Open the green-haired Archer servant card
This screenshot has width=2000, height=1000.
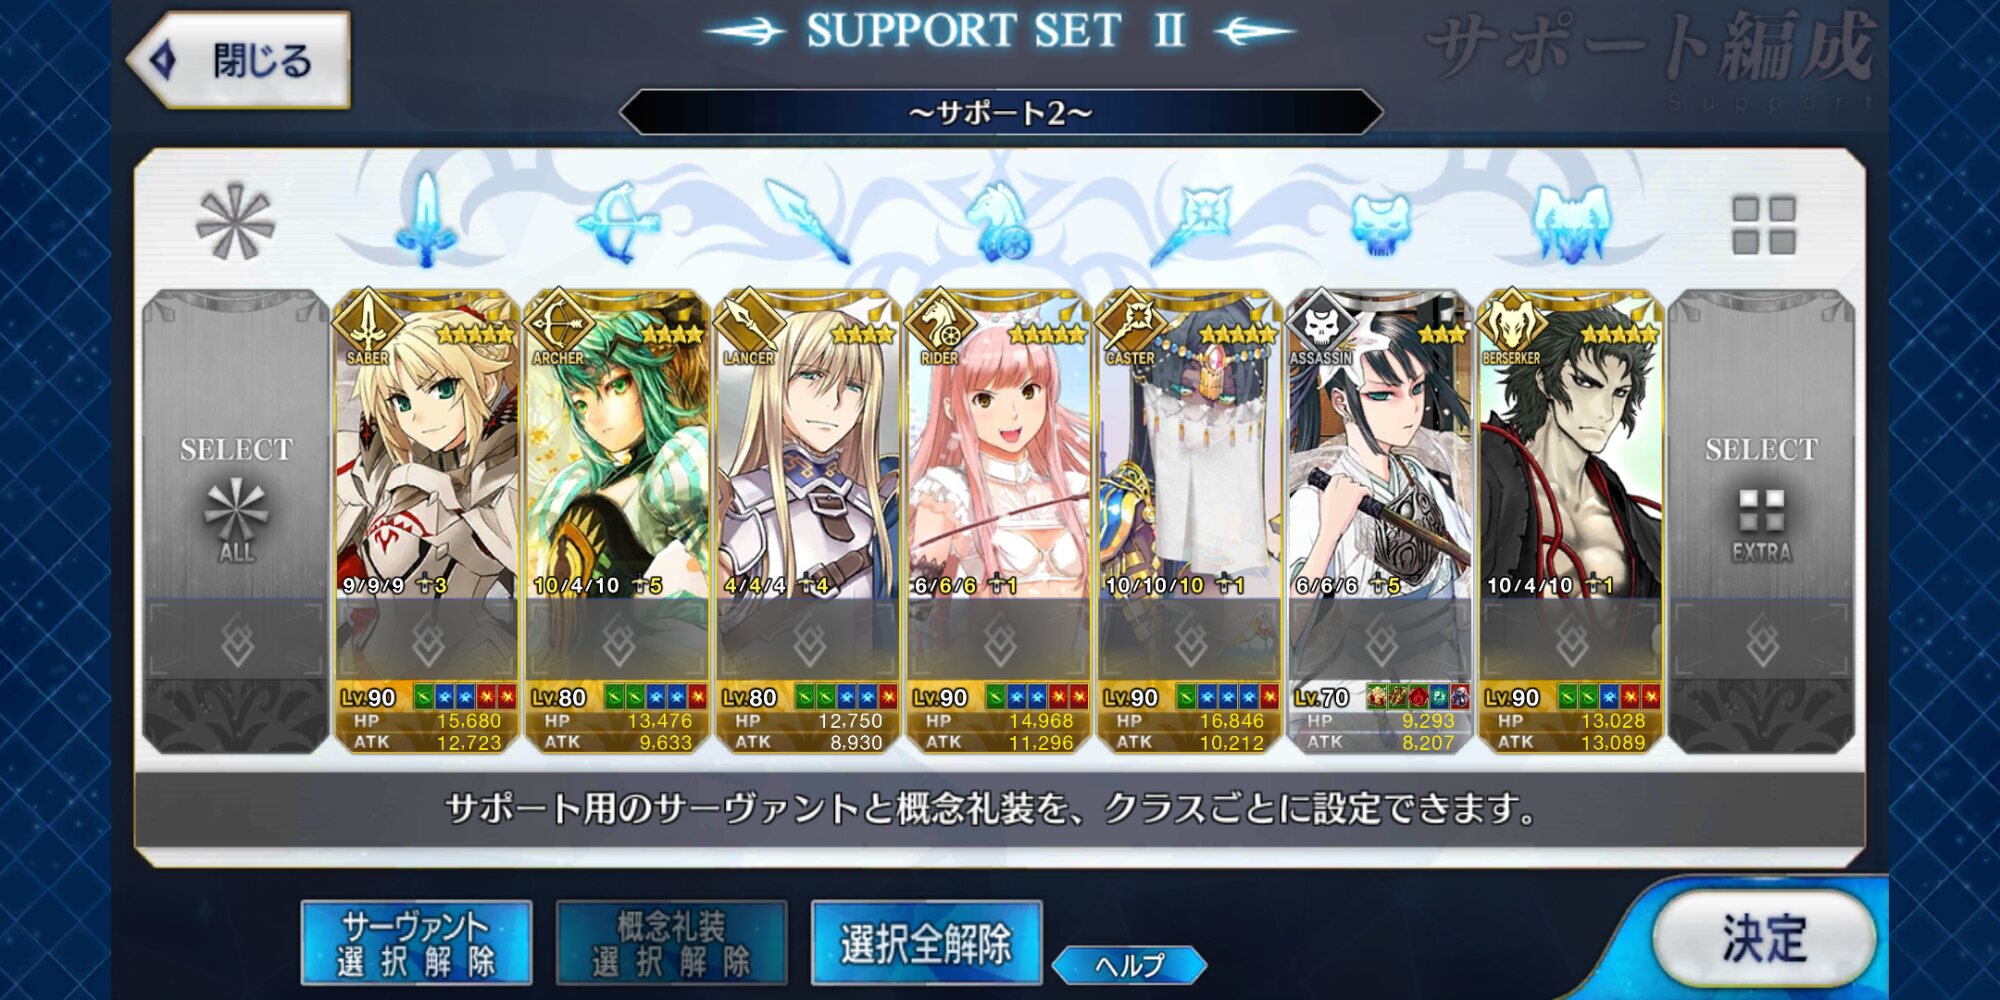(x=617, y=521)
